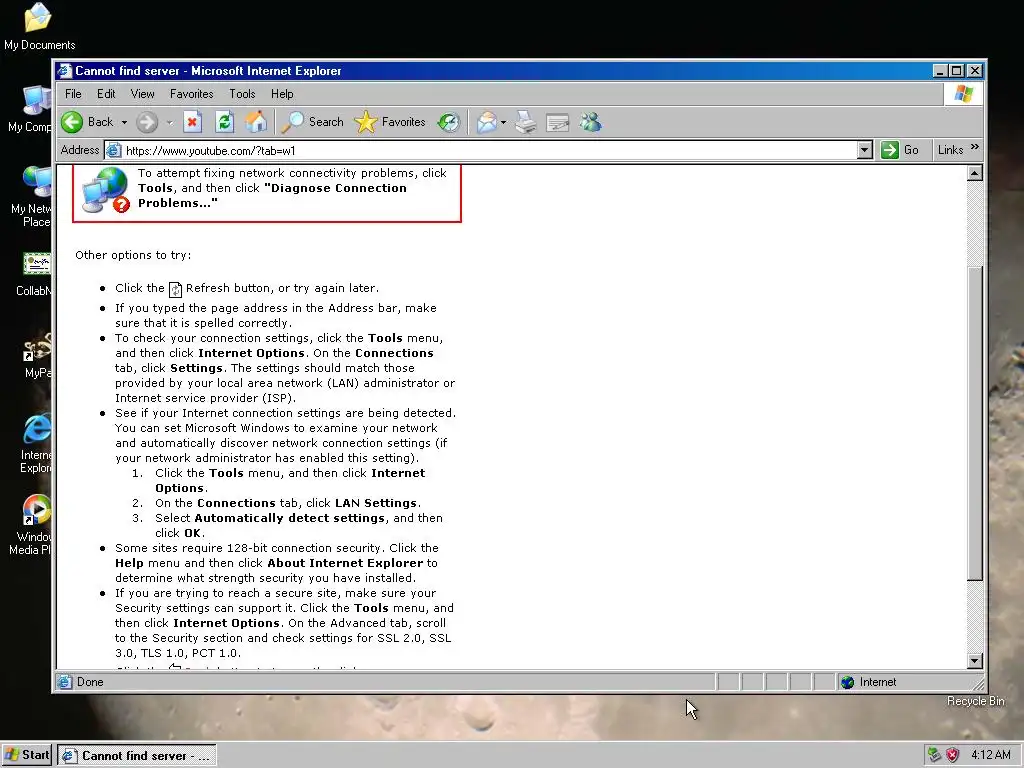Click the scrollbar up arrow

click(974, 174)
